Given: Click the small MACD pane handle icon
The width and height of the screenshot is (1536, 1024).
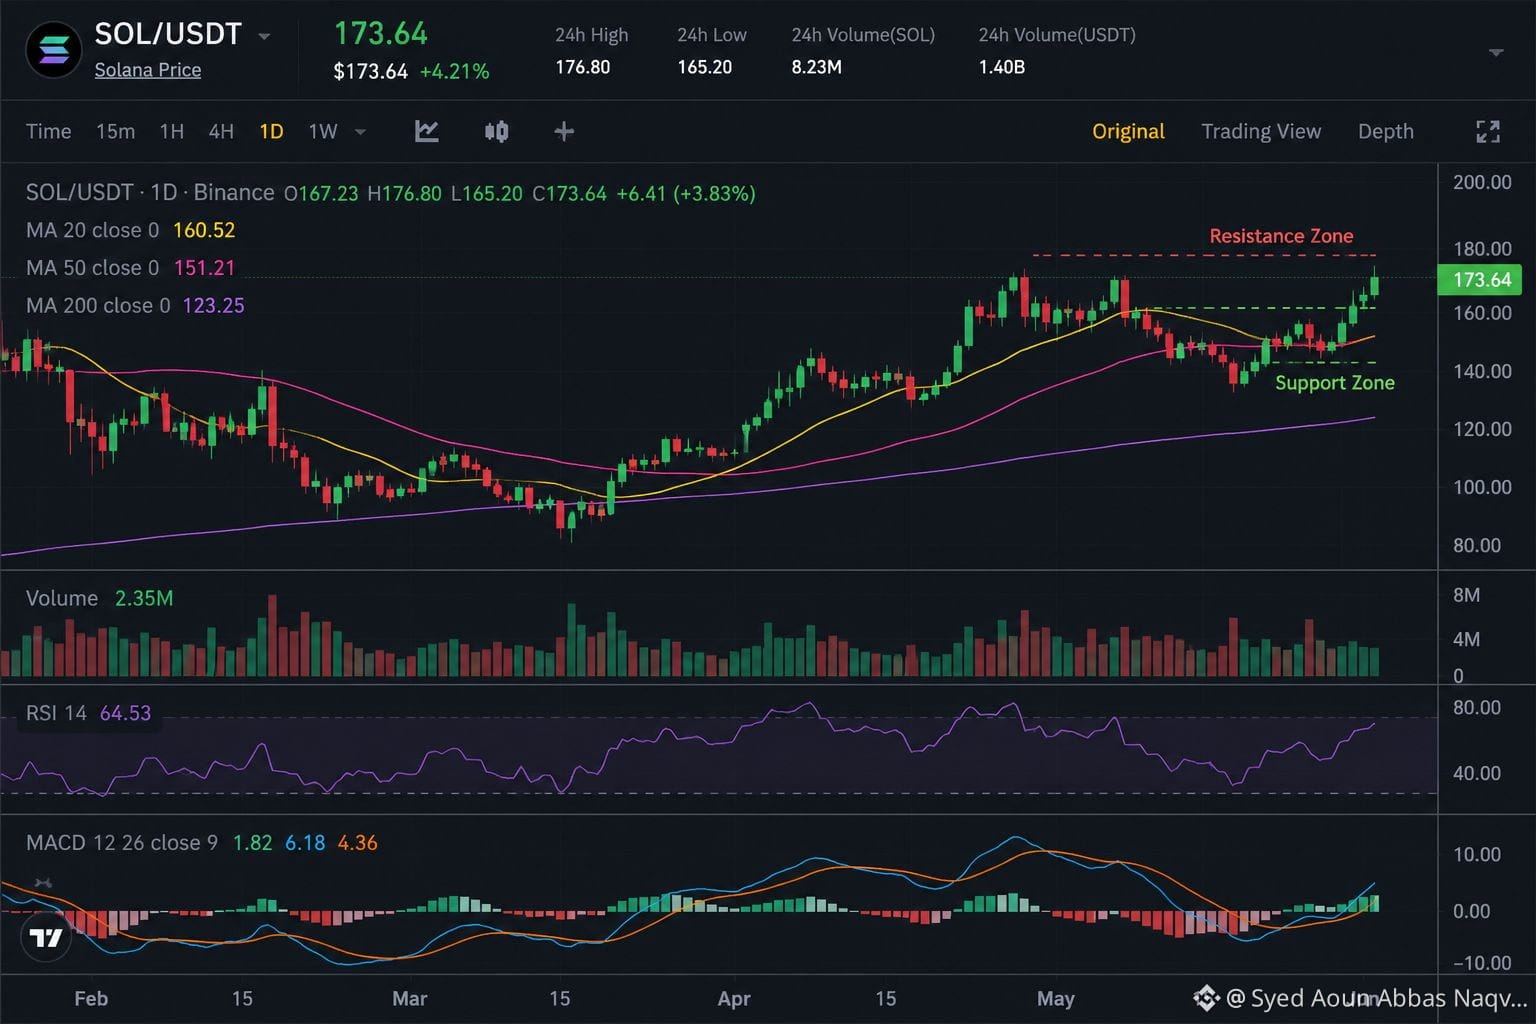Looking at the screenshot, I should click(x=43, y=883).
